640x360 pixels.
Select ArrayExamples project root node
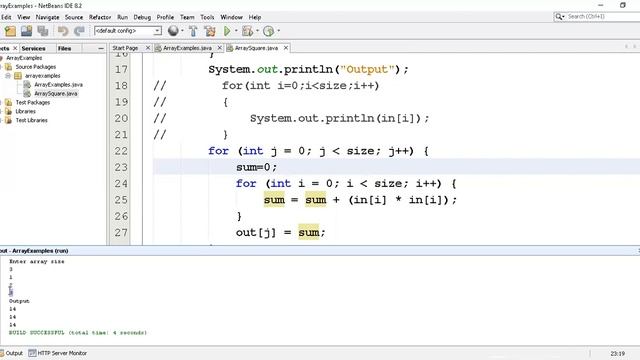24,58
